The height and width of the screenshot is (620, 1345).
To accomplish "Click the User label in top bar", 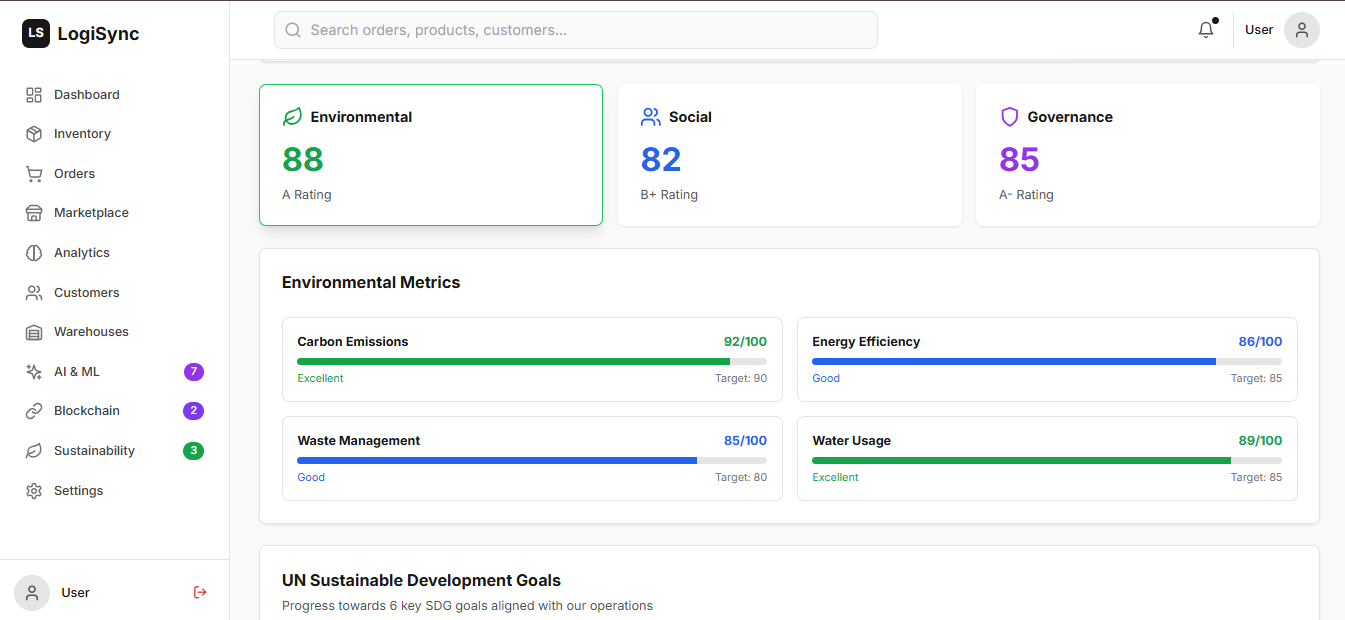I will tap(1259, 30).
